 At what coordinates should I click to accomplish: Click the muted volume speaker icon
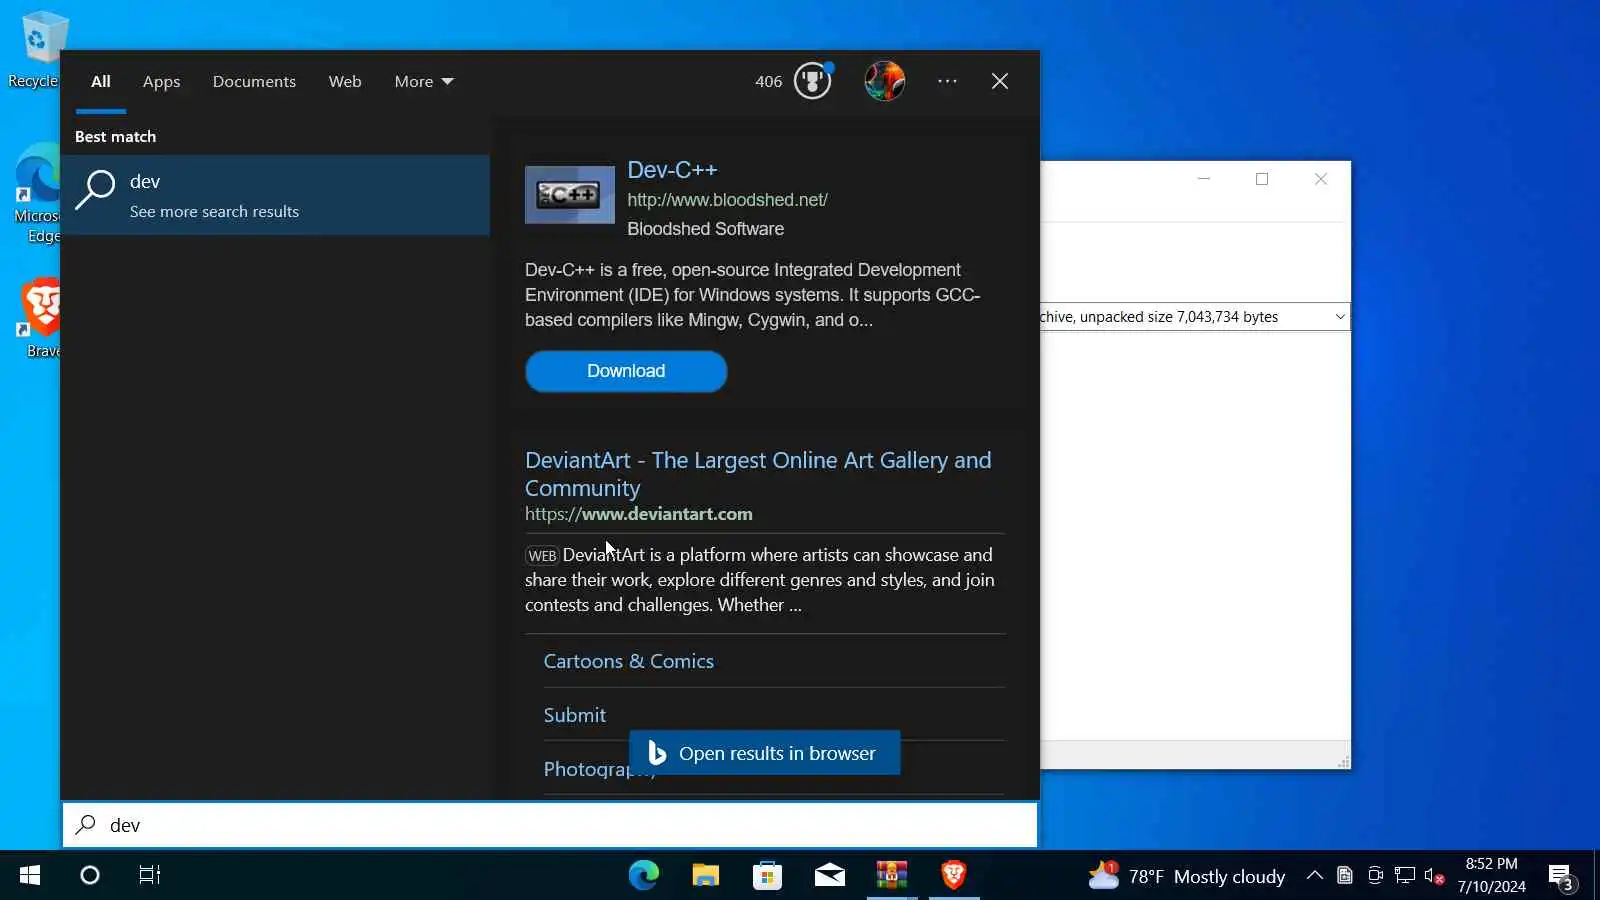pos(1435,876)
